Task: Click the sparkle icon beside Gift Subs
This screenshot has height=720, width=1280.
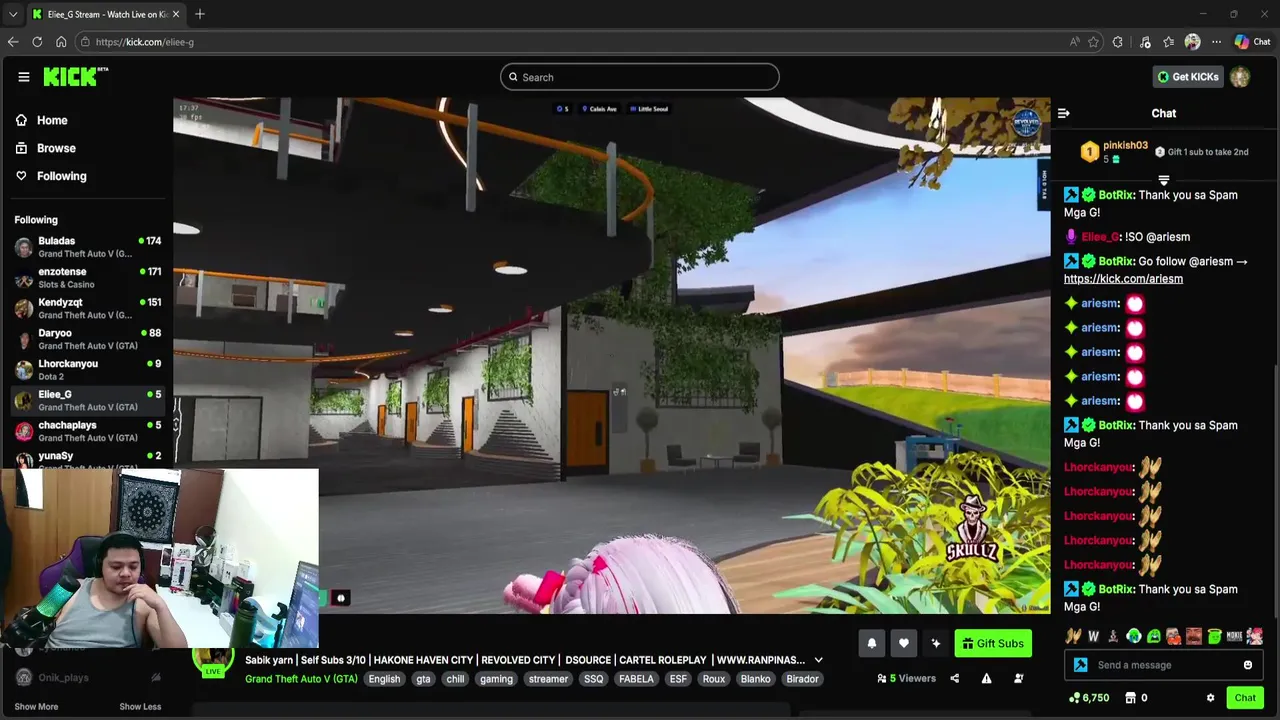Action: tap(936, 644)
